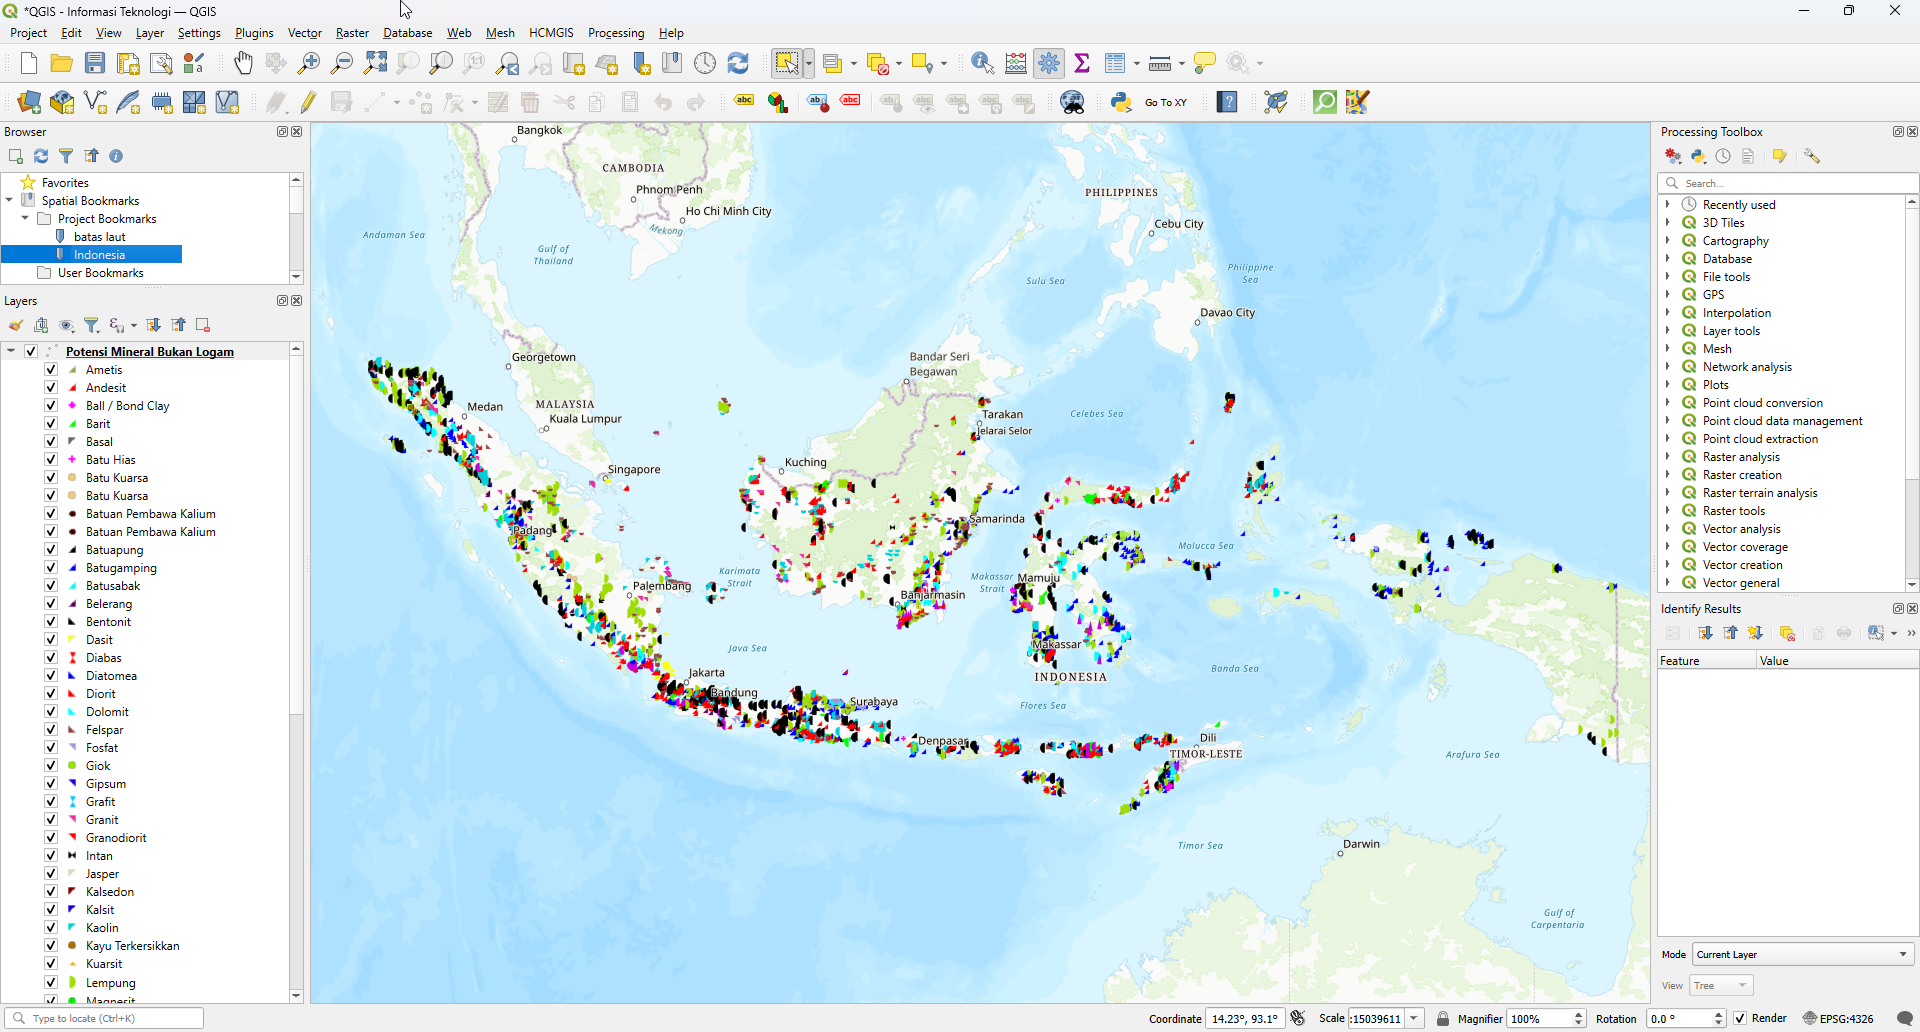Select the Pan Map hand tool
Screen dimensions: 1920x1032
point(243,64)
